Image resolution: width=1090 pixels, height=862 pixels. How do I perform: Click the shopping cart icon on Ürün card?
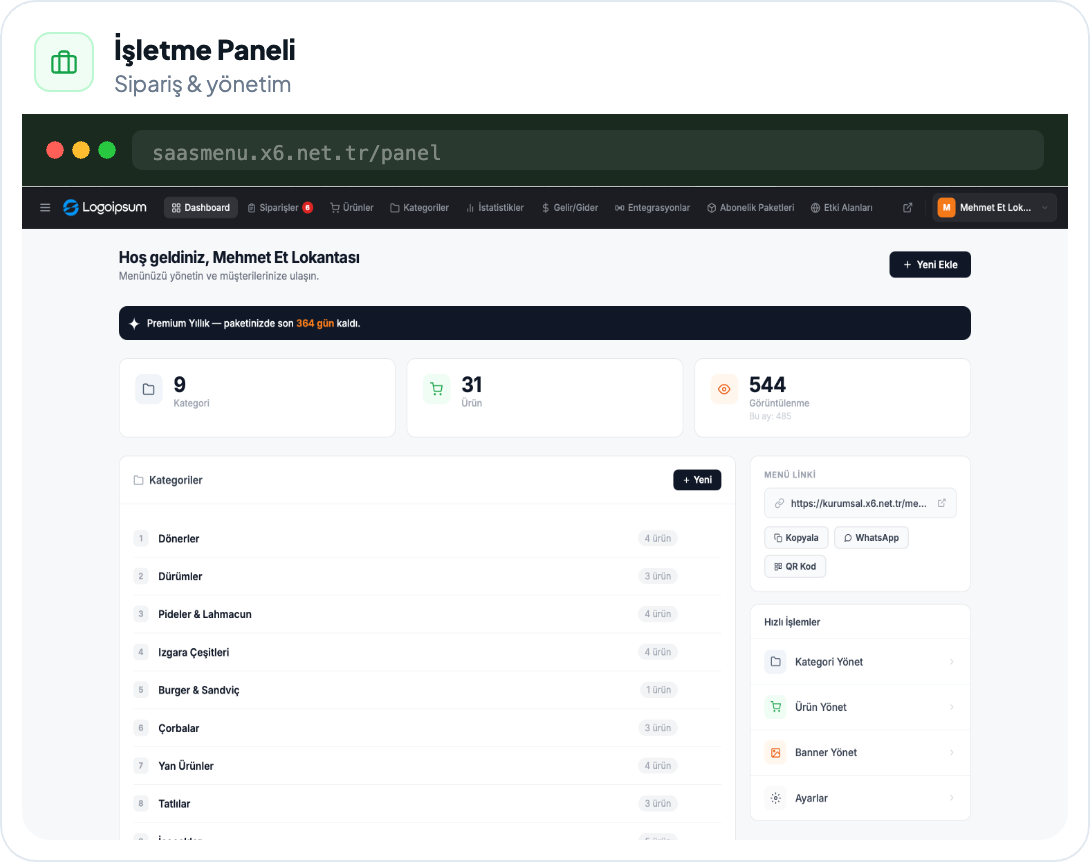coord(437,389)
